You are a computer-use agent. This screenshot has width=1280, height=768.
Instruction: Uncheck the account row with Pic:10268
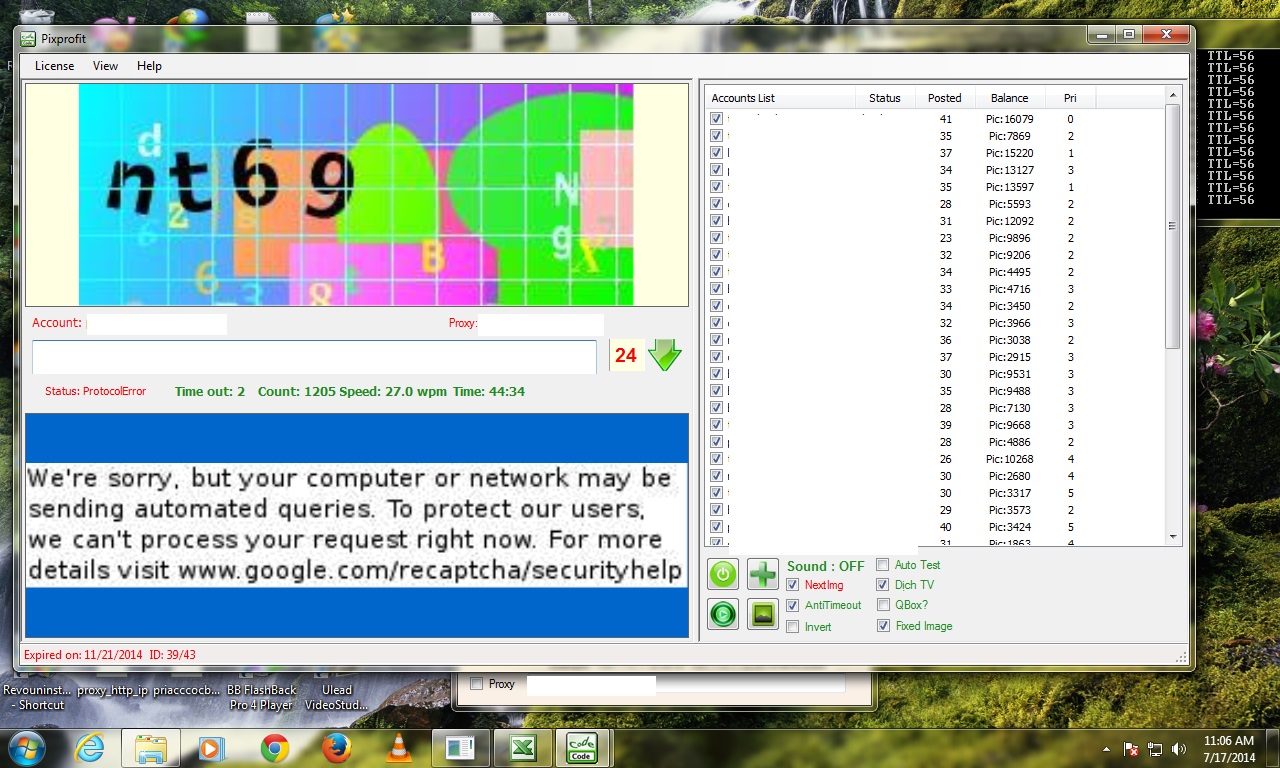(716, 459)
